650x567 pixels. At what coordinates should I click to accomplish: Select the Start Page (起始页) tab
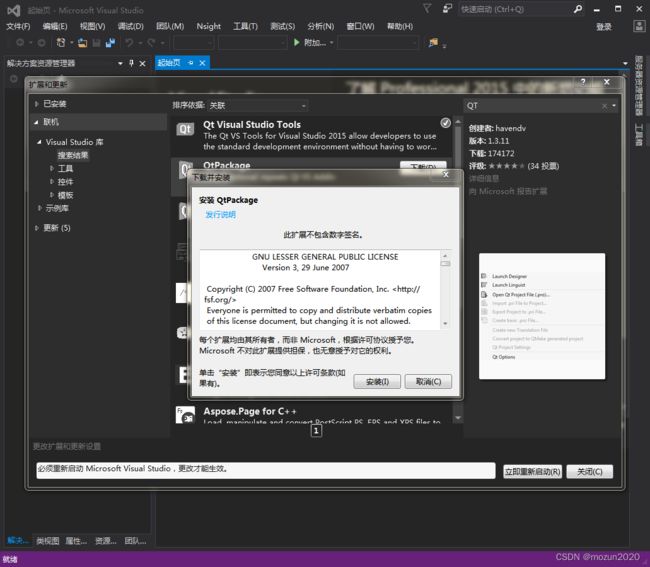(x=169, y=63)
